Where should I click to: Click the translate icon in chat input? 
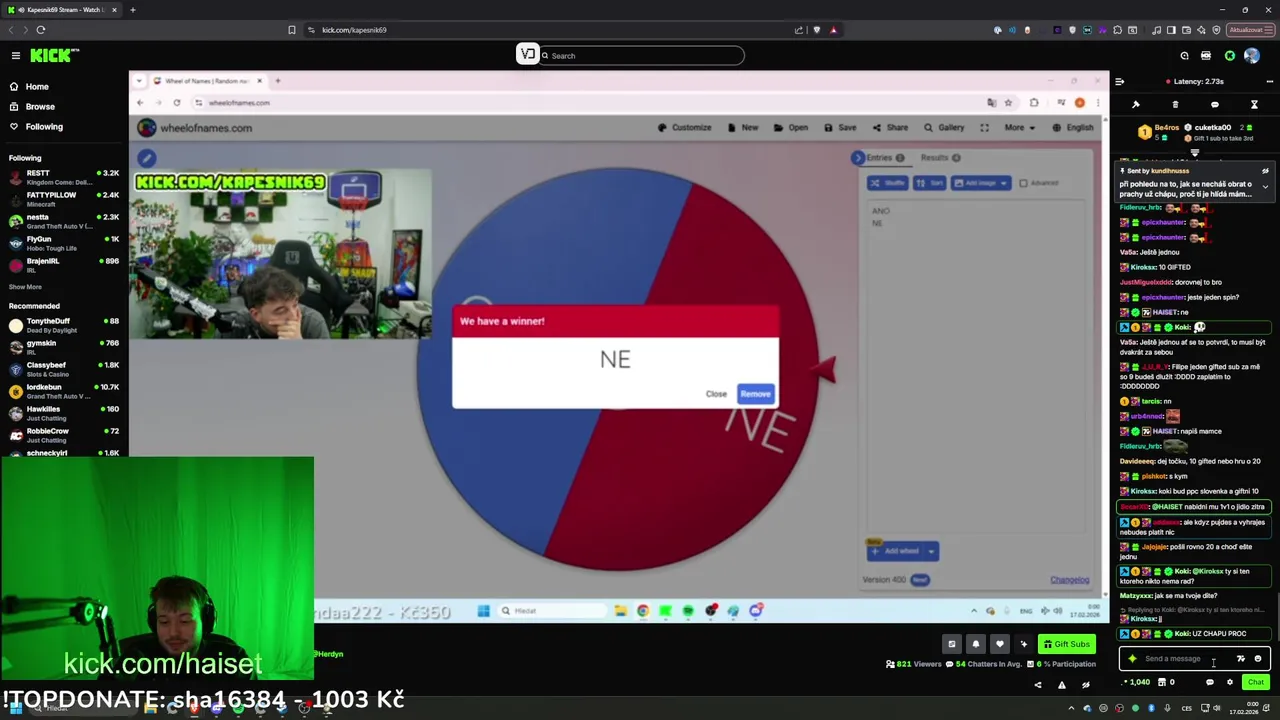(1241, 659)
